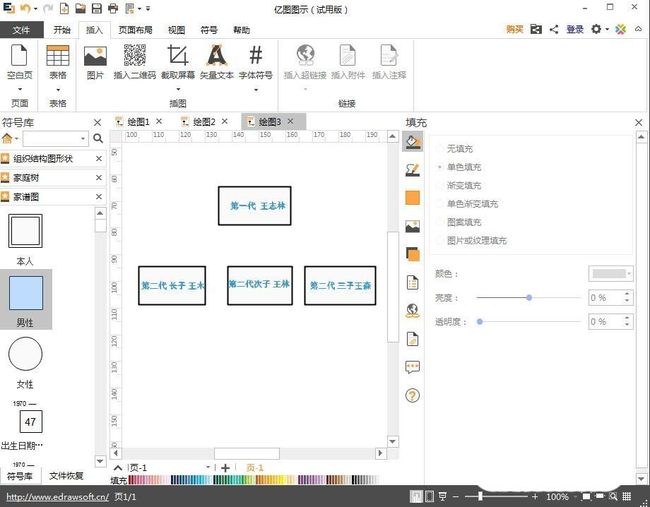Click the 字体符号 font symbol icon
The width and height of the screenshot is (650, 507).
click(x=256, y=62)
